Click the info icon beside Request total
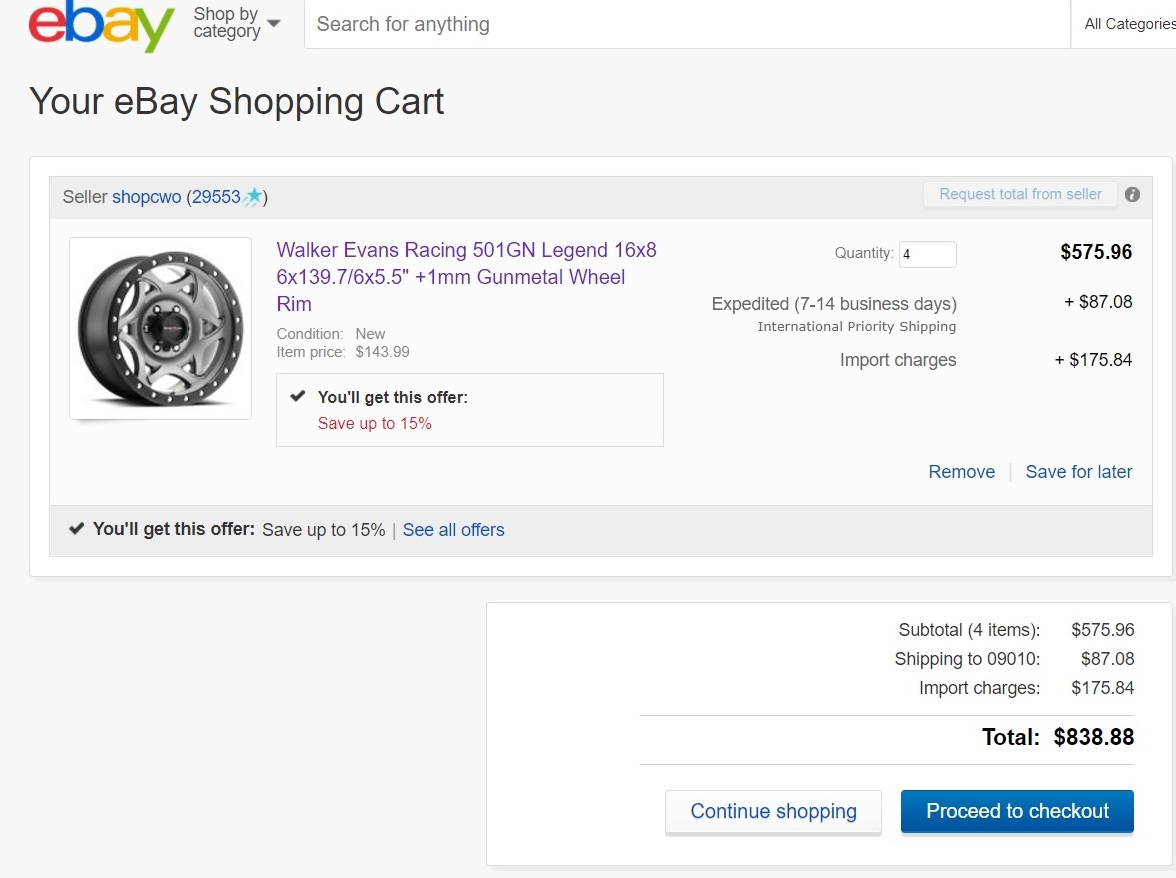 coord(1132,194)
